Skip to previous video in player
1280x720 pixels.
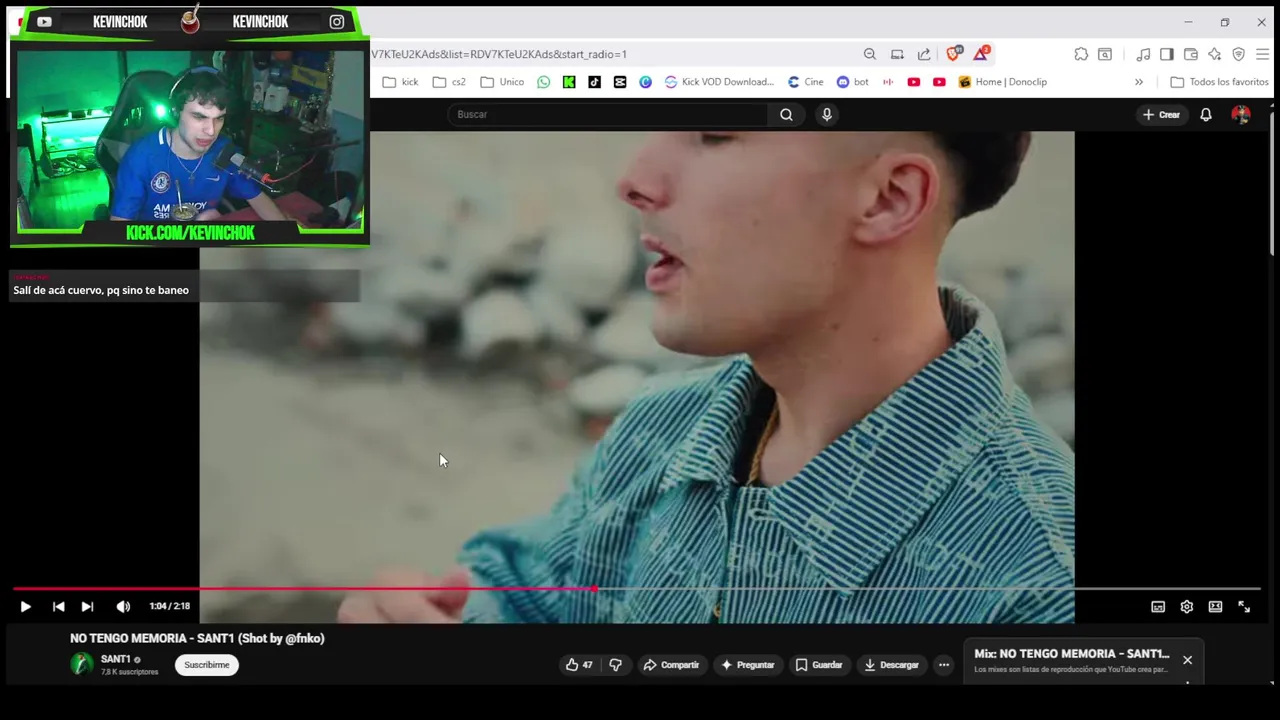(58, 606)
